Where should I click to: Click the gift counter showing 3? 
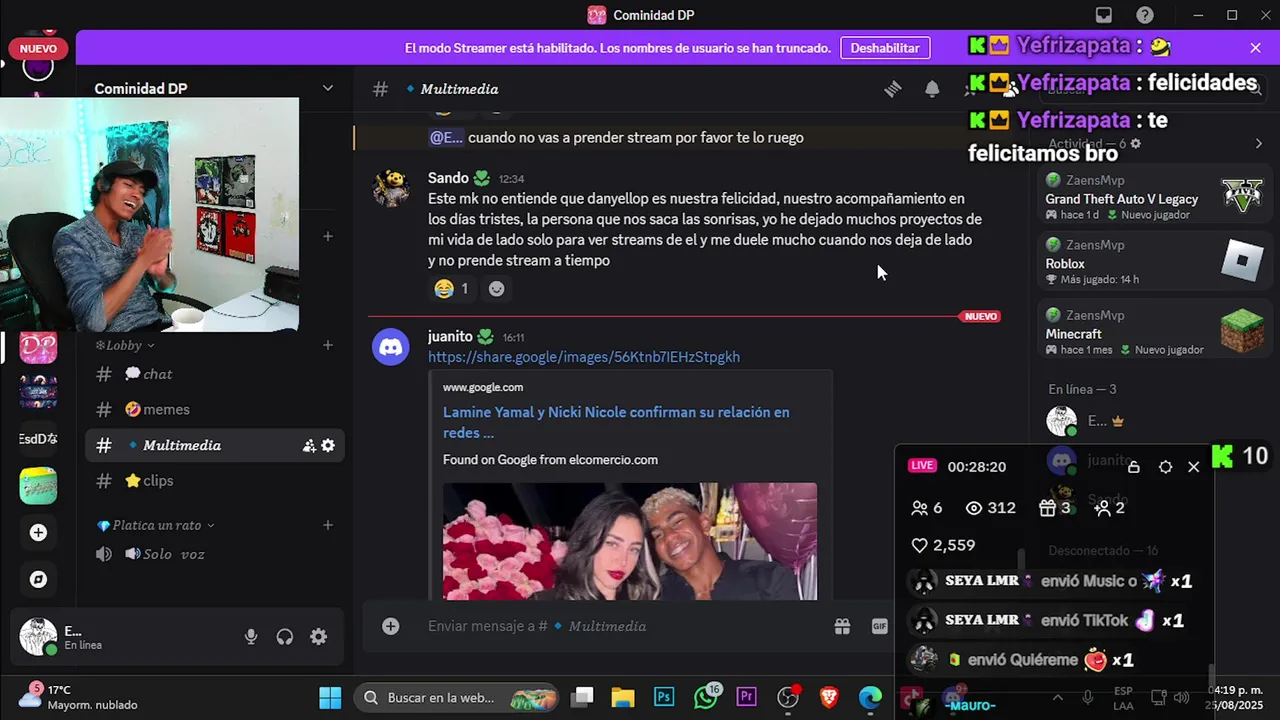[1055, 508]
